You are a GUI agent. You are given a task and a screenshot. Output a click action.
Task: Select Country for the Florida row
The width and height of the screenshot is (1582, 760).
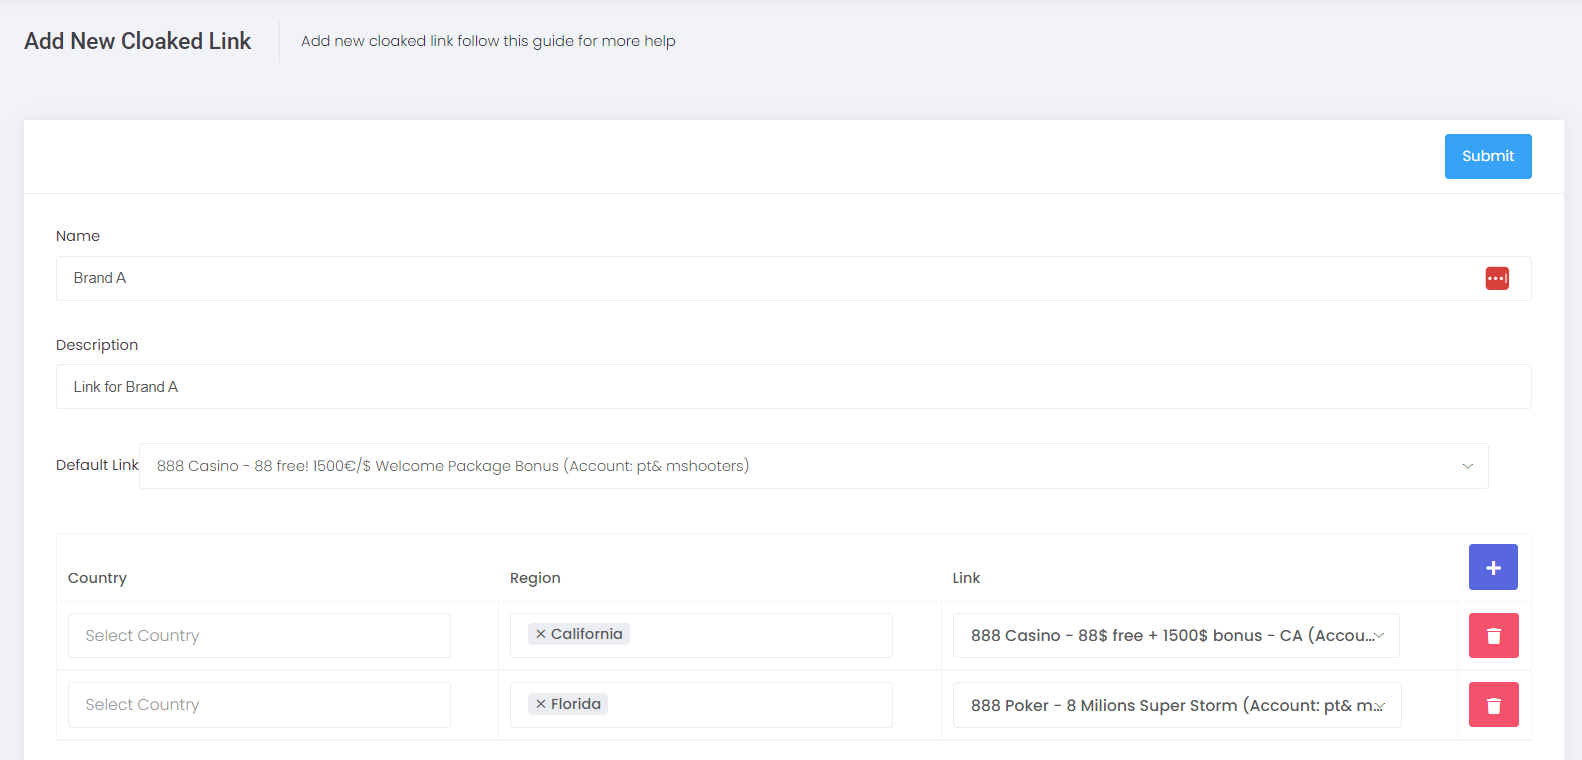coord(259,705)
